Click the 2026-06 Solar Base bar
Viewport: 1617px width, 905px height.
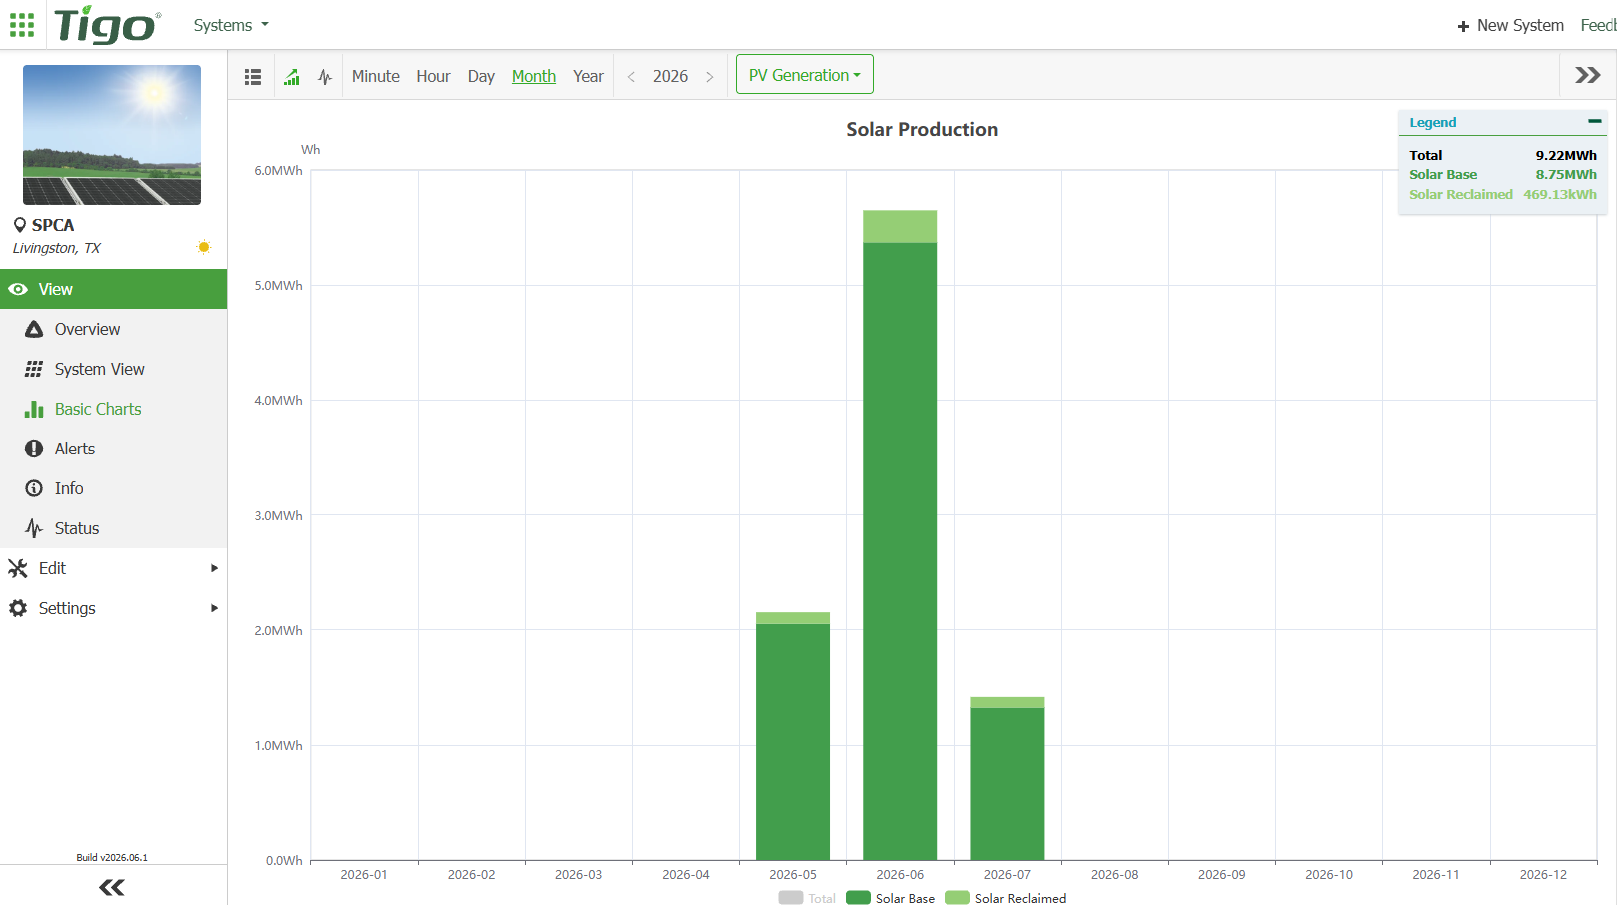pos(900,551)
